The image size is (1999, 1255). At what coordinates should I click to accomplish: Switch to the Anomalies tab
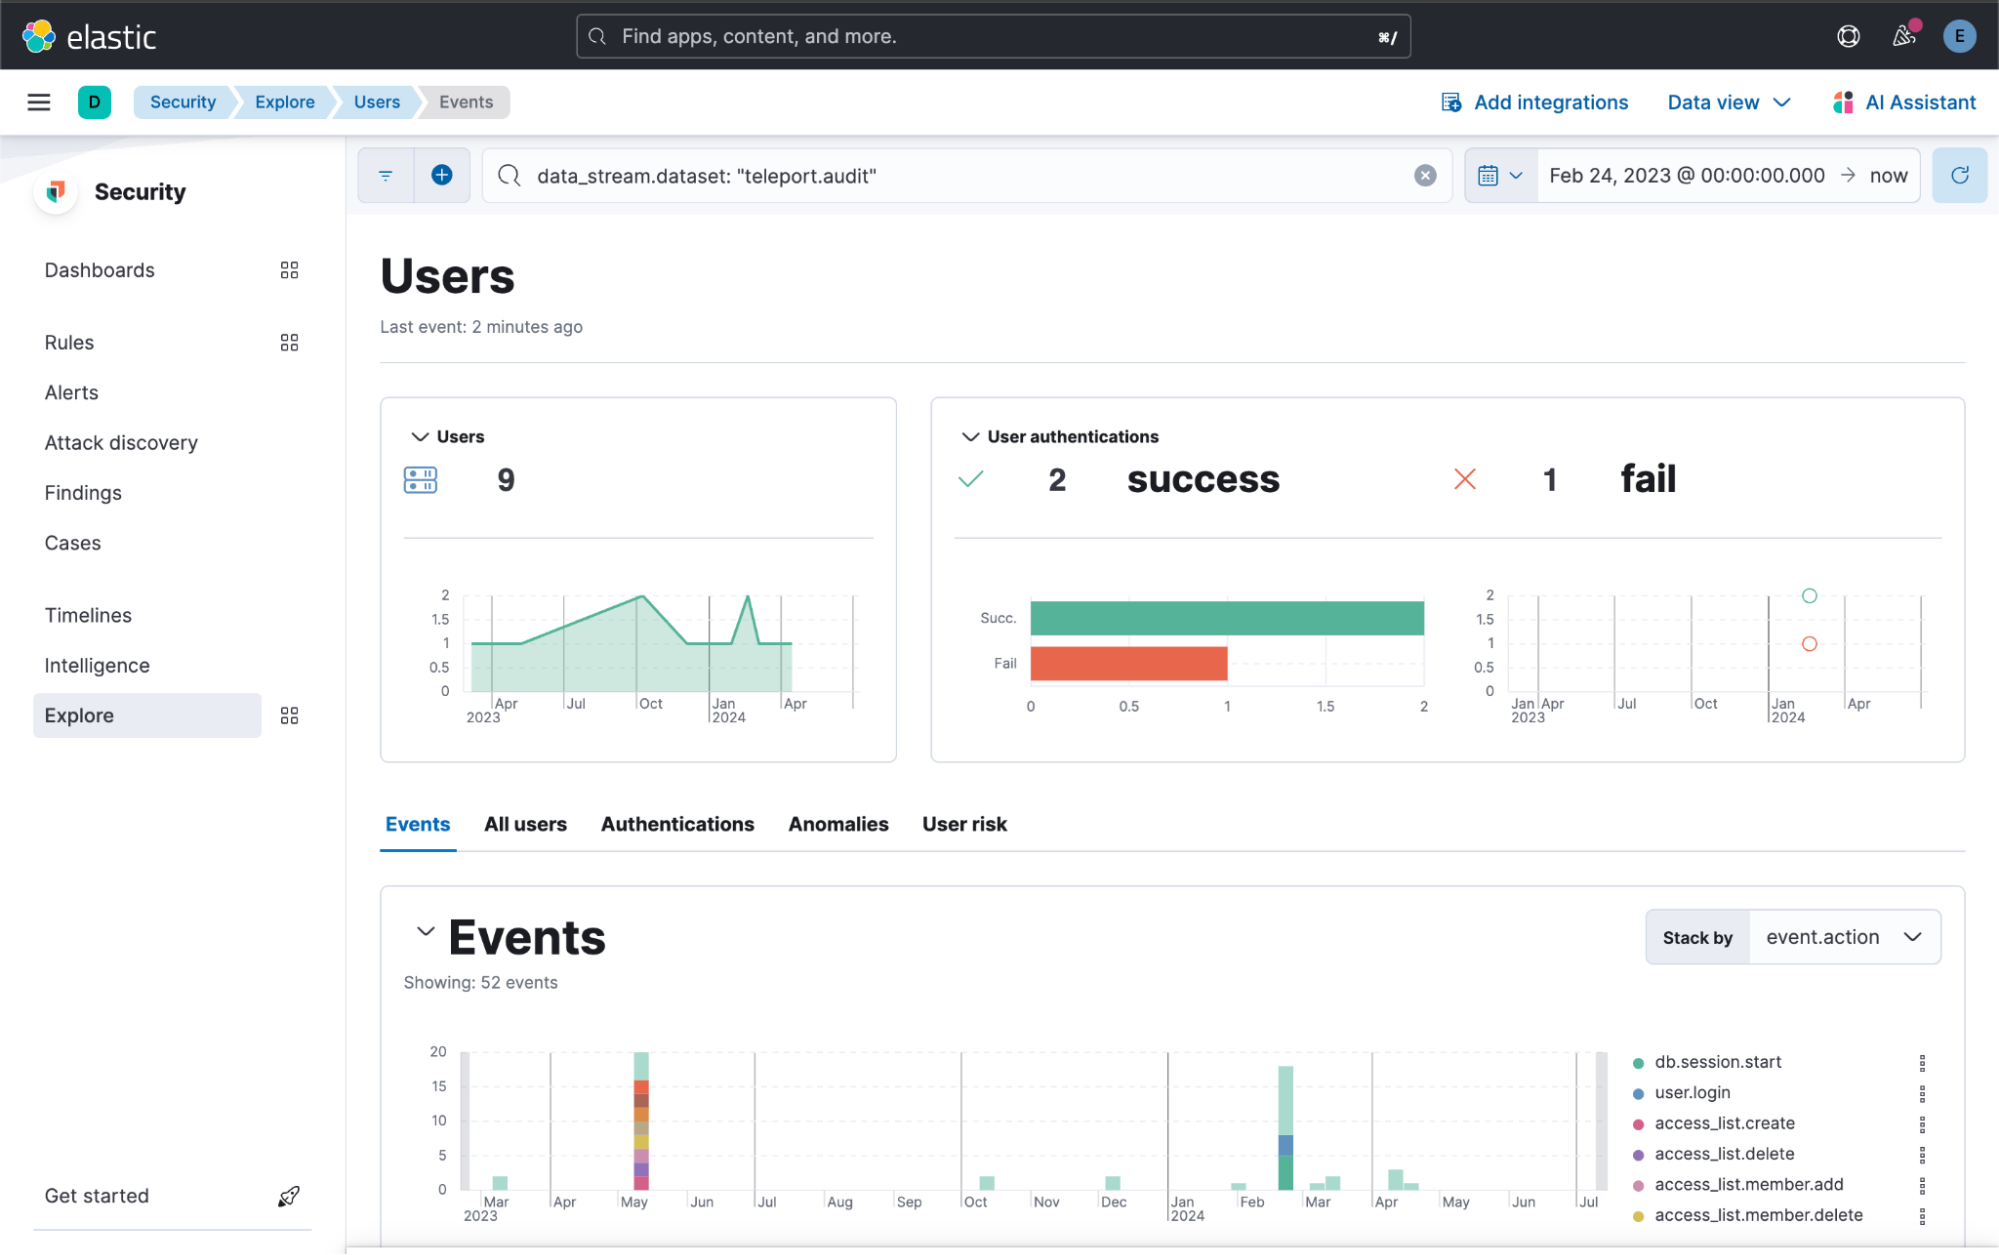[x=838, y=824]
